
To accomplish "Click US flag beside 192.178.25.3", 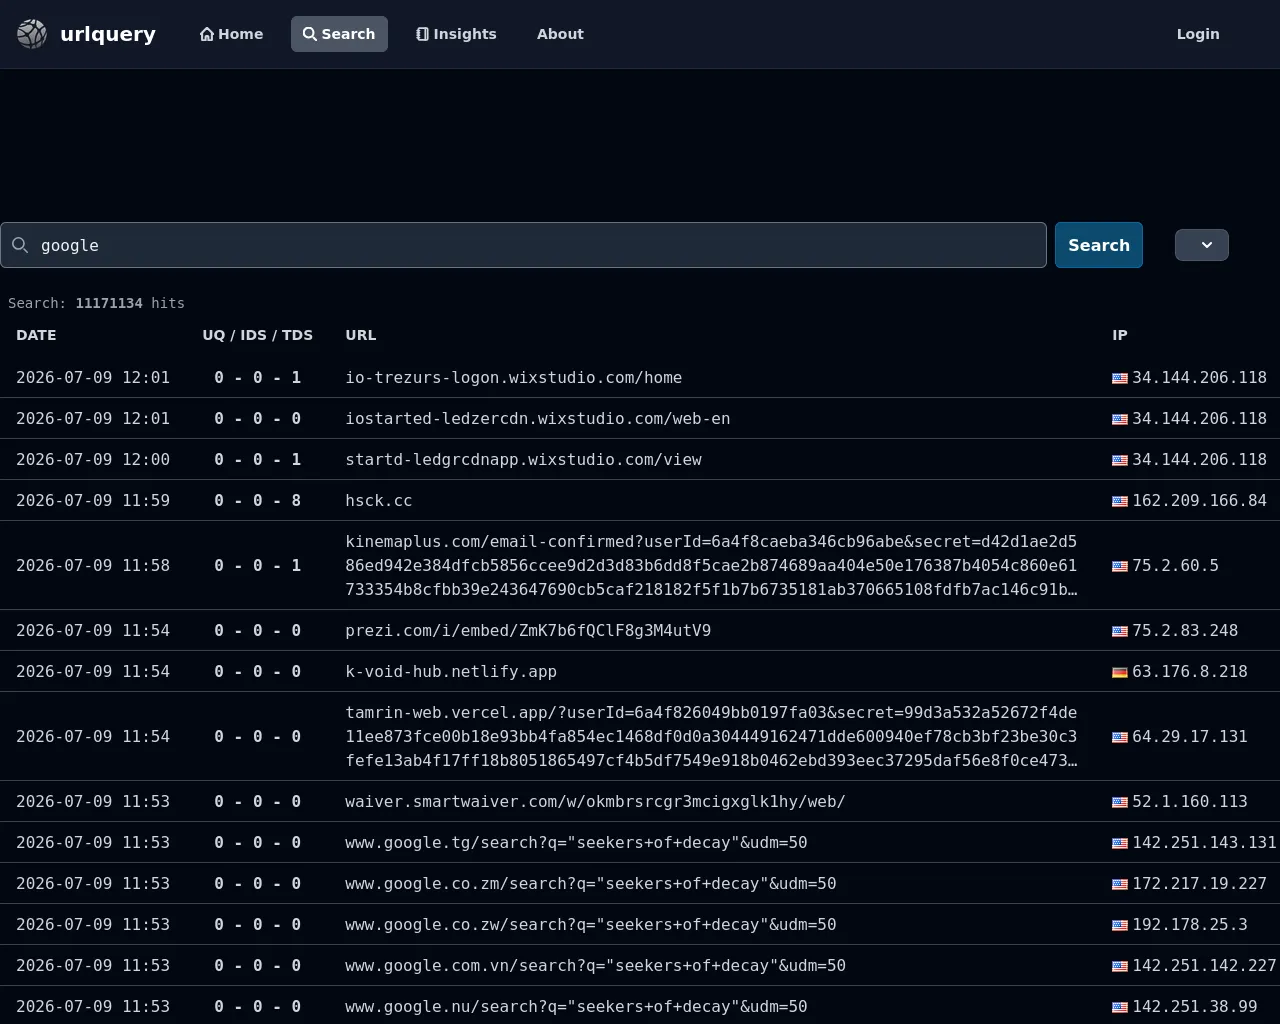I will tap(1120, 925).
